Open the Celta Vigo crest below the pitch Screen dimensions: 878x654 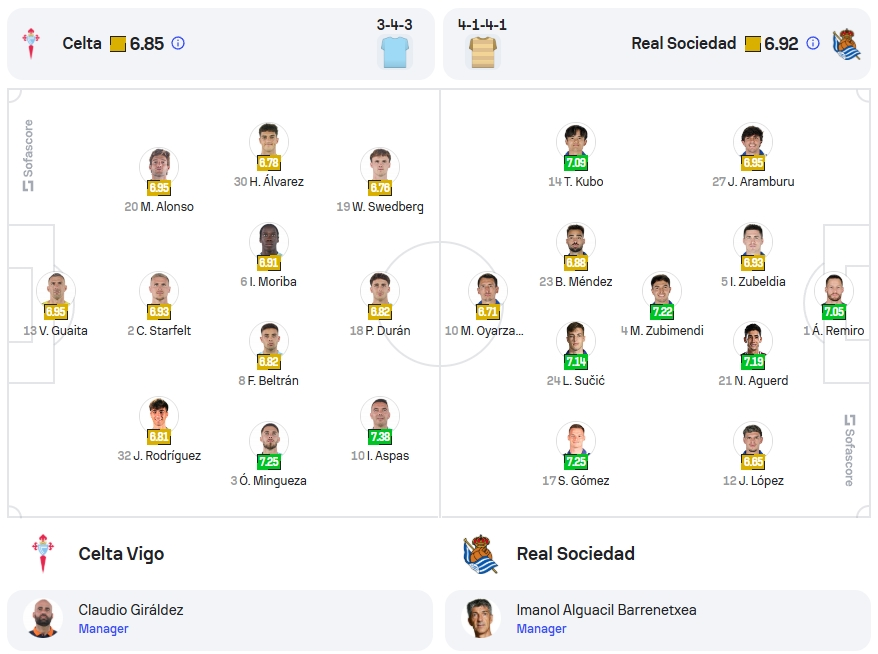43,553
